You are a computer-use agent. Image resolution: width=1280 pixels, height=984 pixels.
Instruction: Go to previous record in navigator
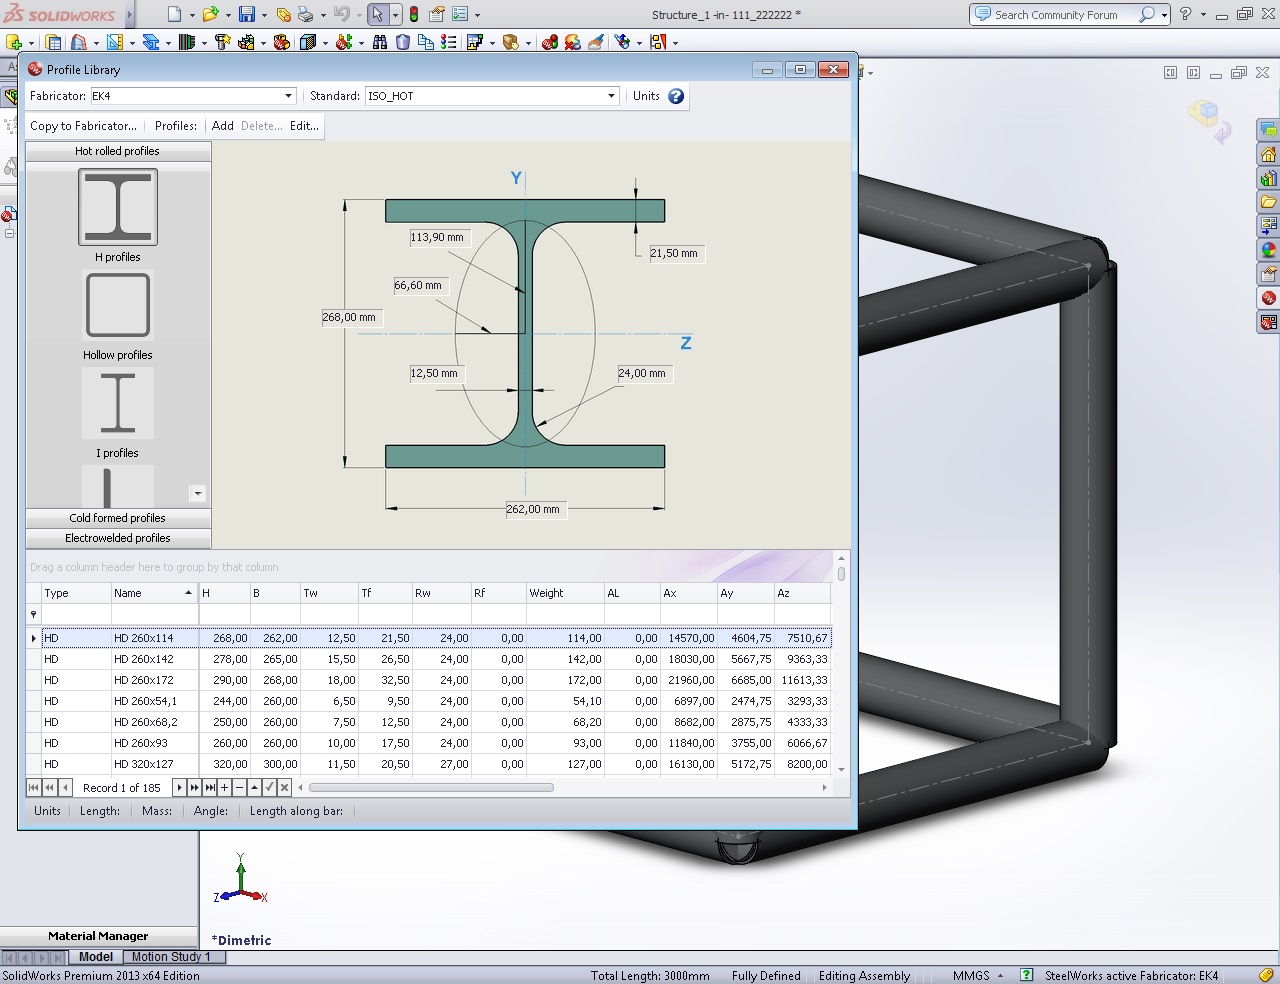click(65, 788)
